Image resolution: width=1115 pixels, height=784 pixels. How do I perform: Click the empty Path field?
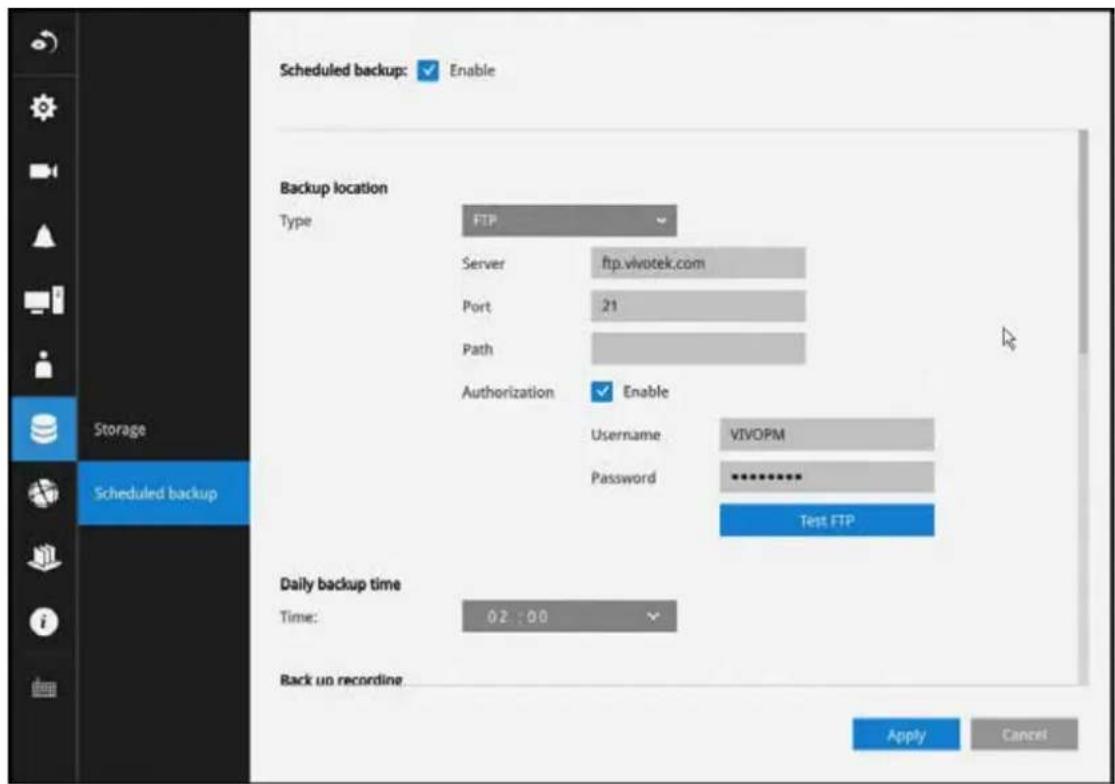pyautogui.click(x=698, y=349)
